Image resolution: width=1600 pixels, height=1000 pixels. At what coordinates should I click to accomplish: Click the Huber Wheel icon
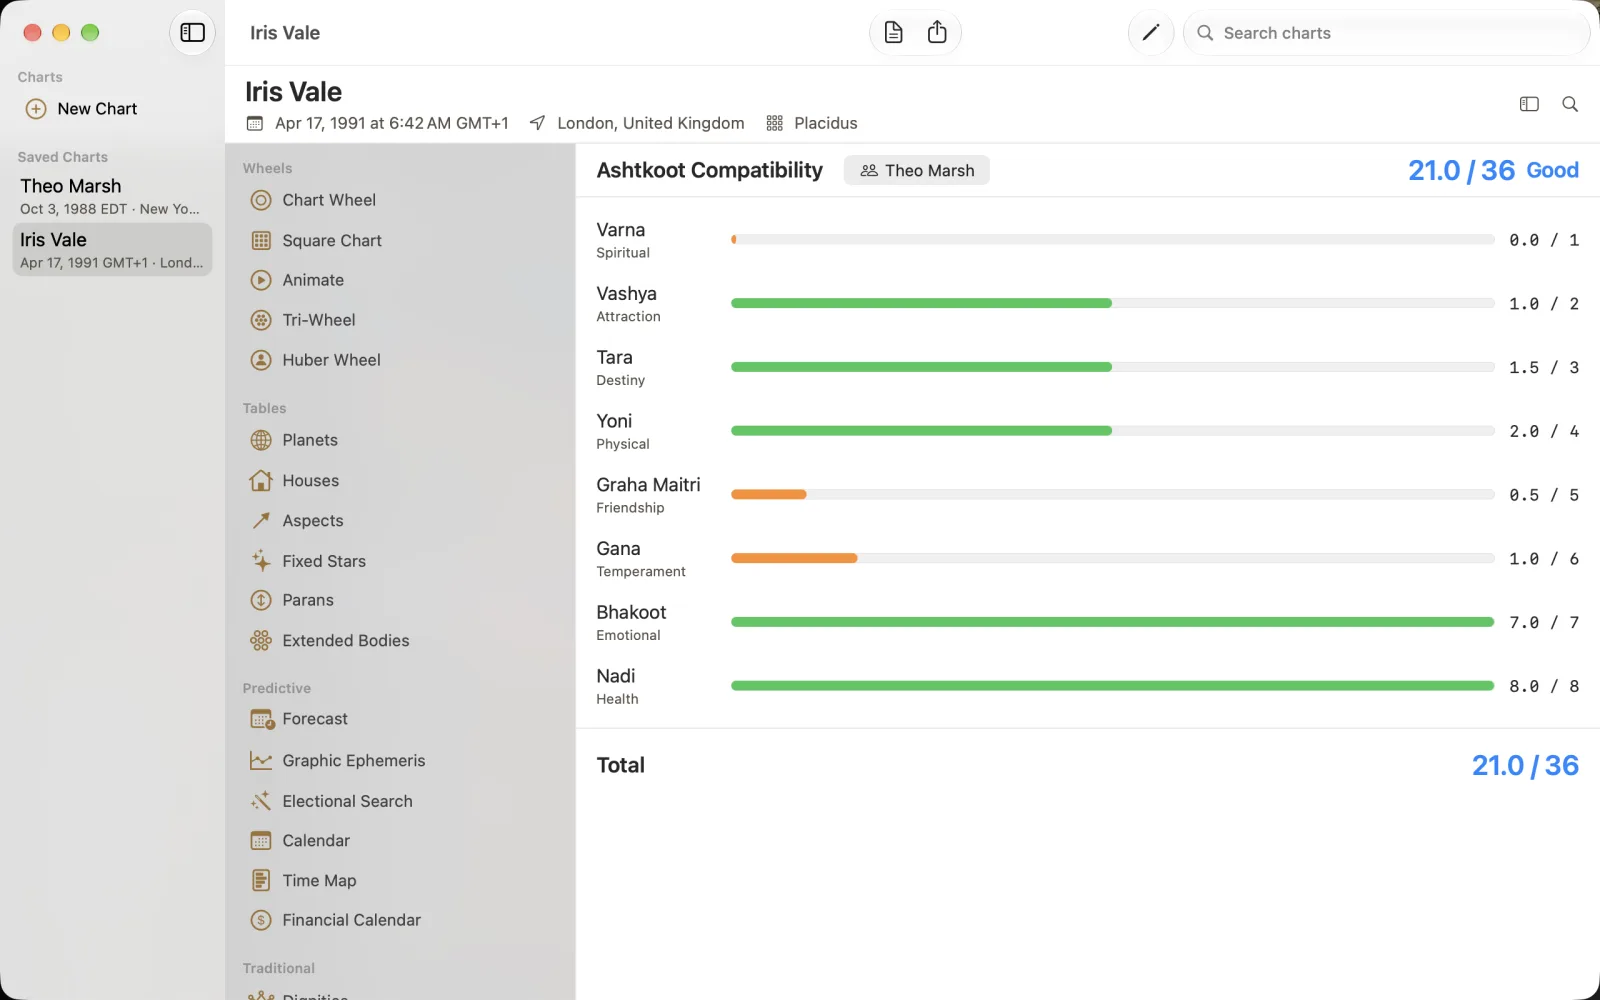pos(261,360)
